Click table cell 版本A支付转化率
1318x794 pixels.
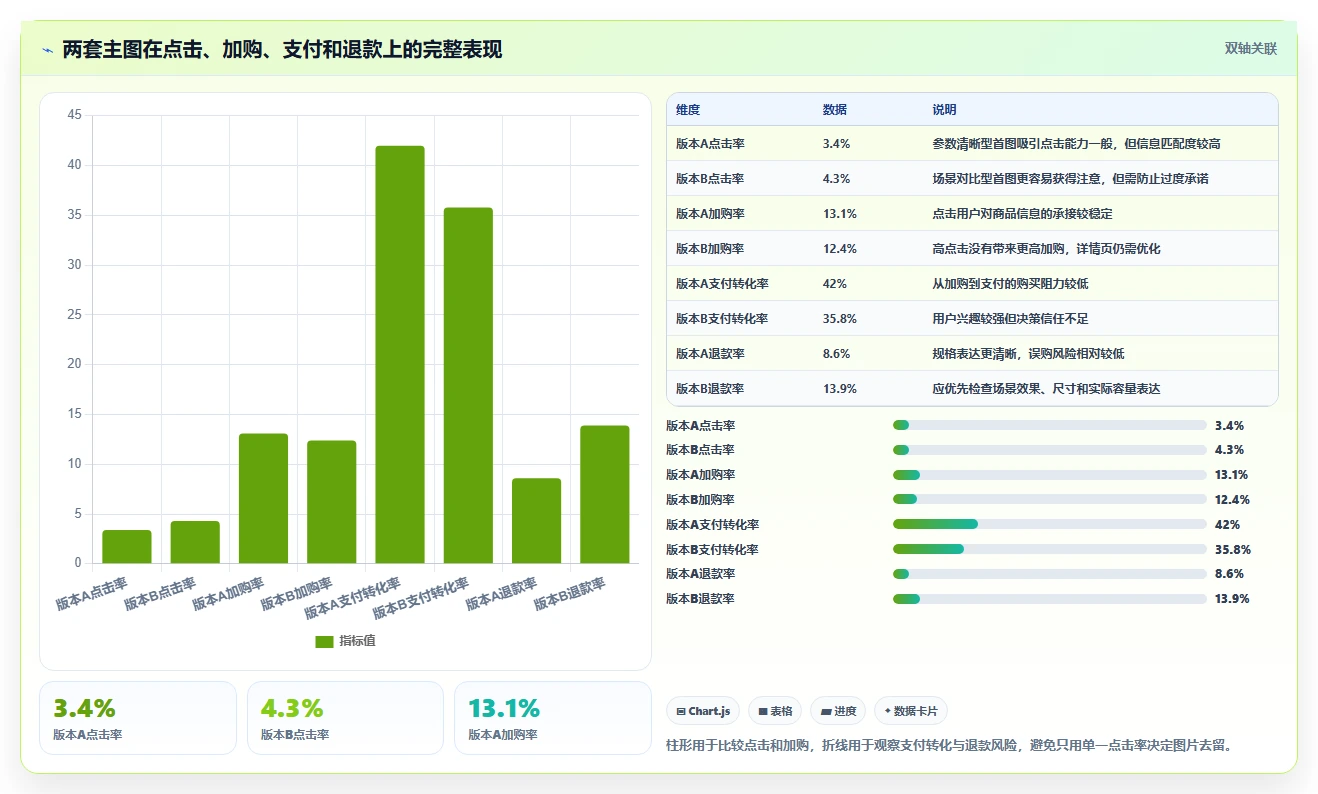pos(722,284)
